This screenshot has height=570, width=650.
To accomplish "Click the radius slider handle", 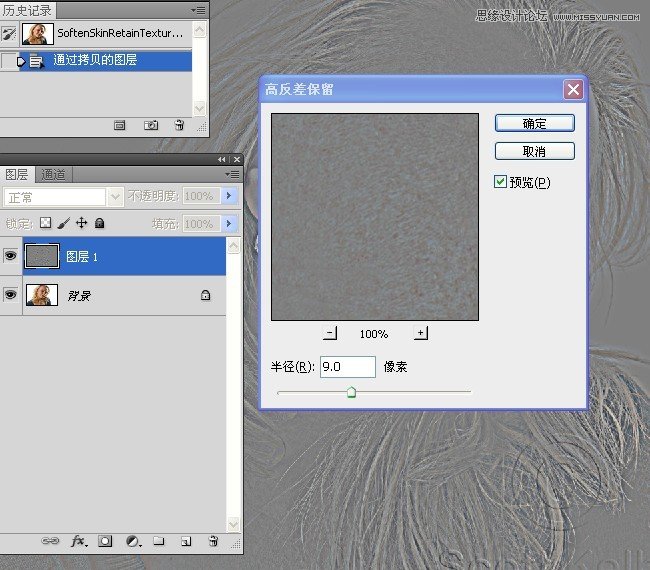I will (351, 392).
